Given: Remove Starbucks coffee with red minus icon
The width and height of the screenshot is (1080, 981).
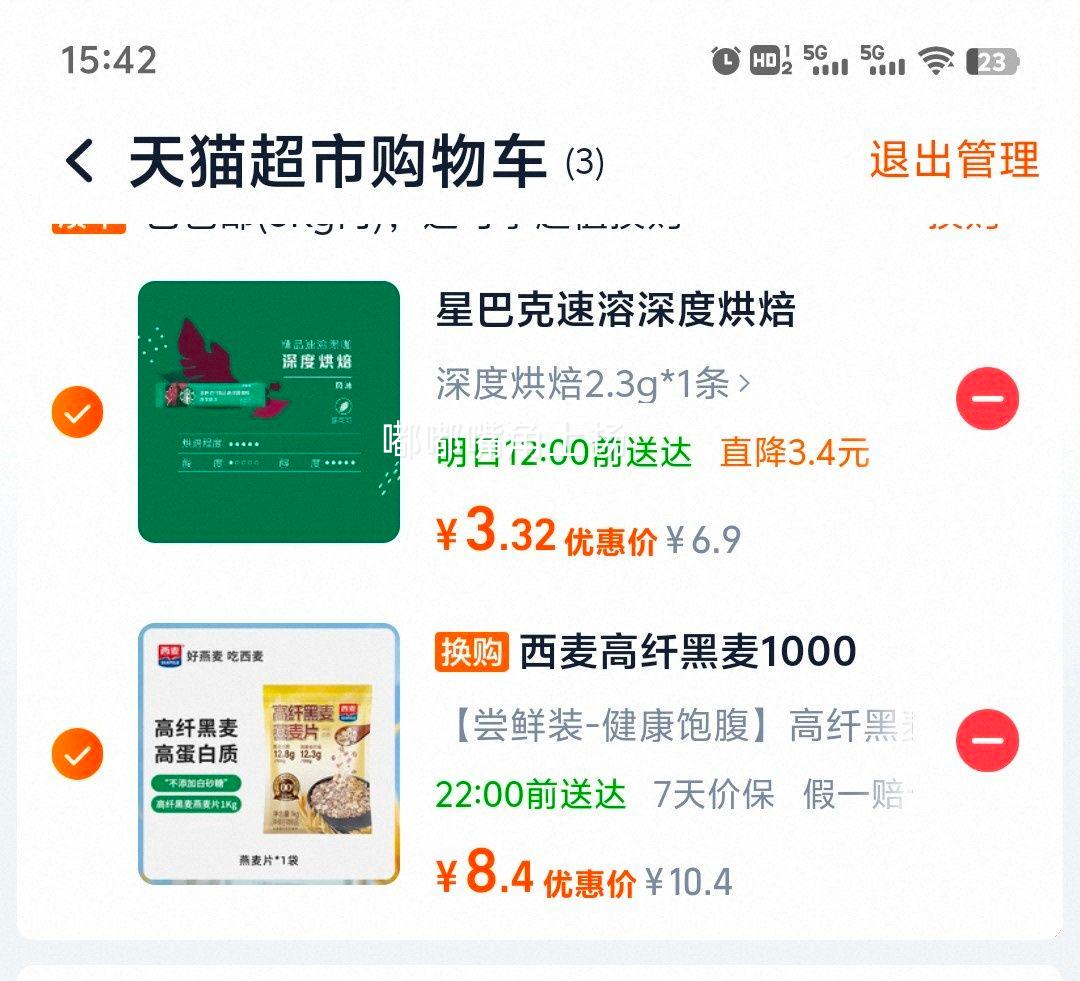Looking at the screenshot, I should coord(987,397).
